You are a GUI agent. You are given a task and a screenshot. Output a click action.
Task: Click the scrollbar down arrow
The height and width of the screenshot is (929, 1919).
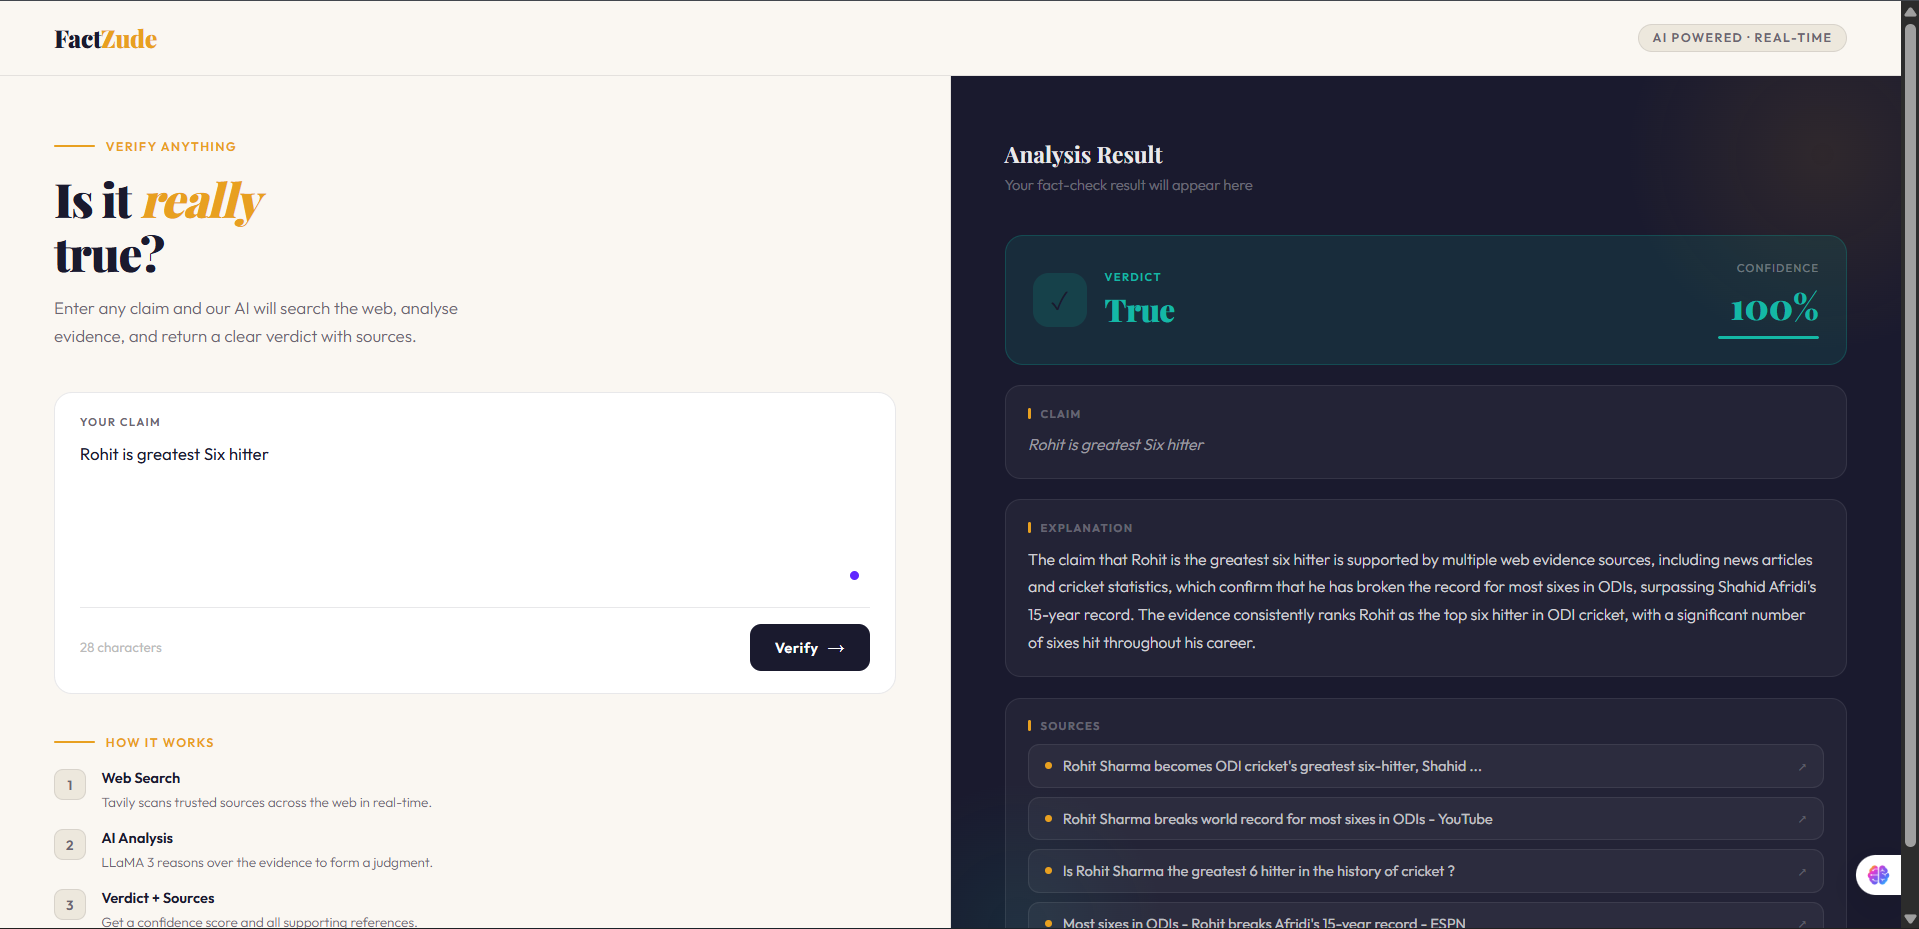1910,919
